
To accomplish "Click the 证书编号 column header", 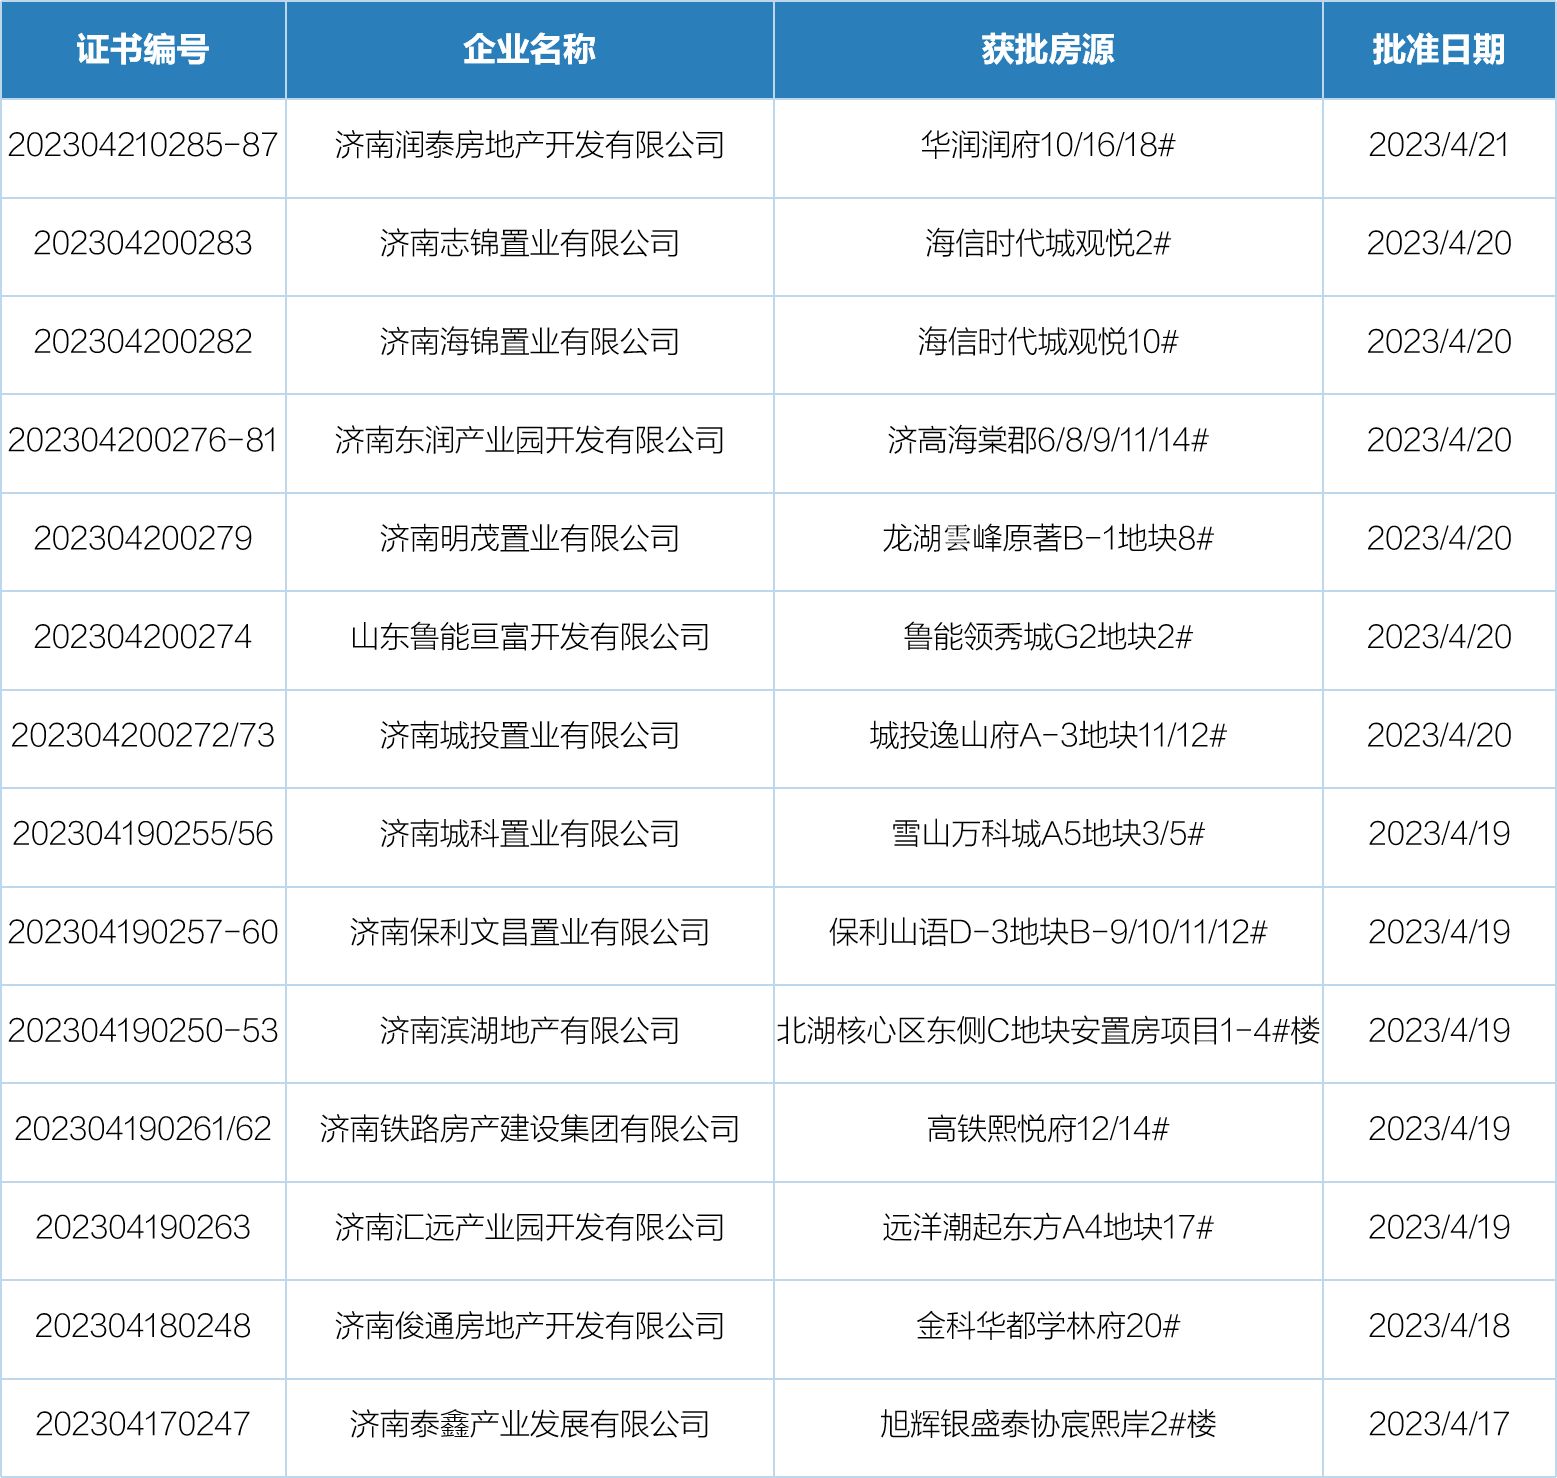I will click(x=143, y=49).
